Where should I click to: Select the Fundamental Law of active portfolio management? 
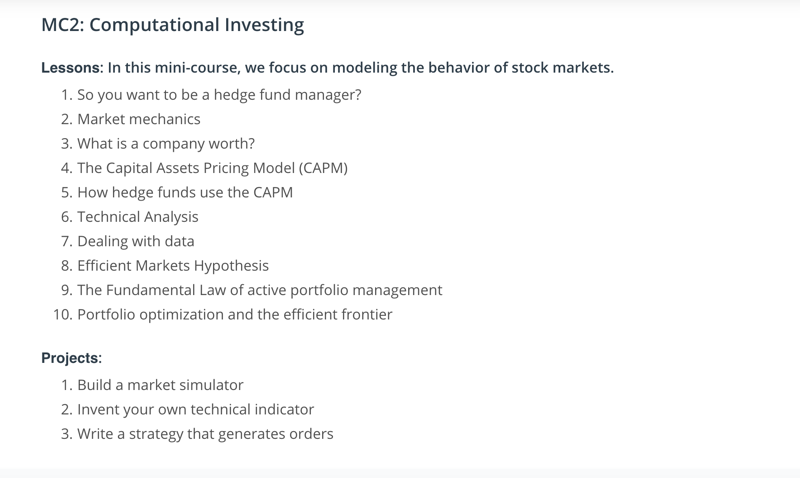(260, 290)
